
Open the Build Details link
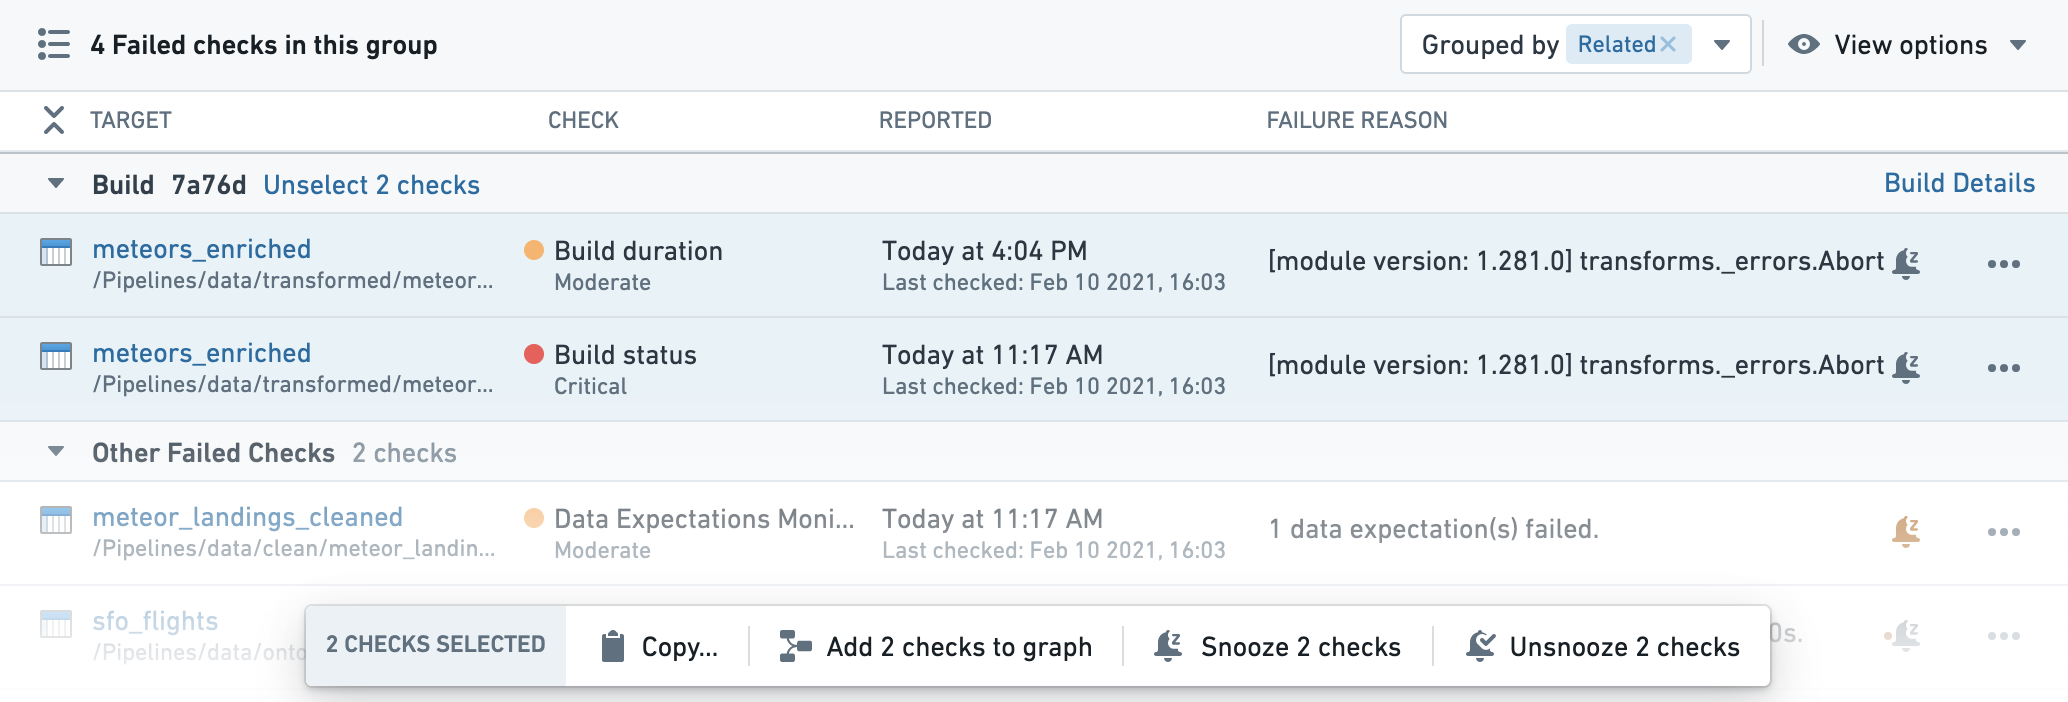[1959, 183]
